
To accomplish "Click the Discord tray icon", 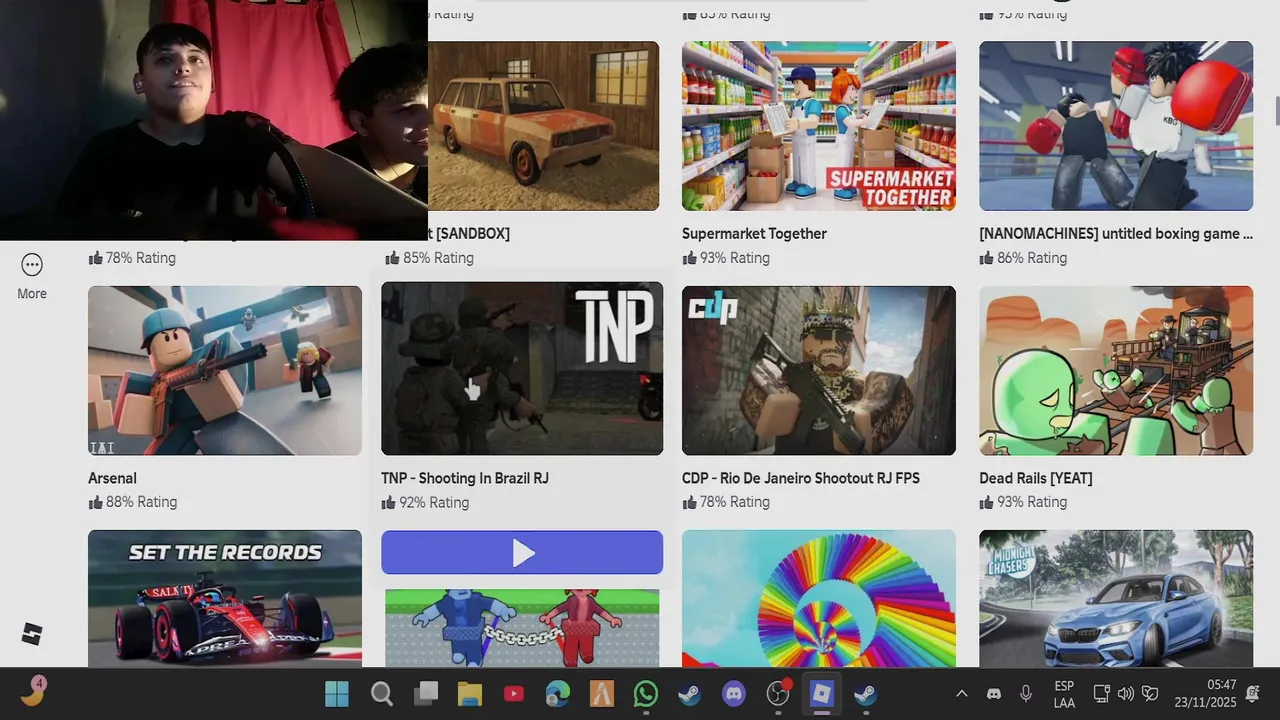I will click(994, 693).
